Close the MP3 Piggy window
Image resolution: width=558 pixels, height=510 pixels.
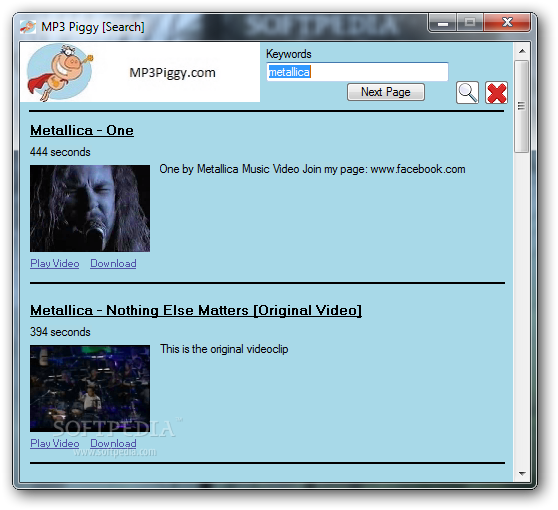507,23
